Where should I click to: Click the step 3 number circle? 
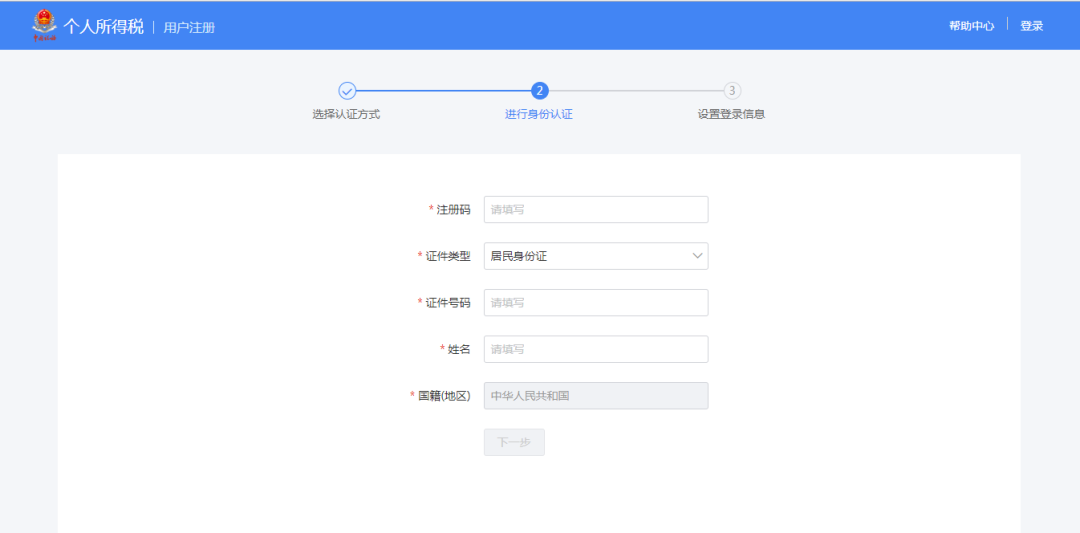click(x=732, y=91)
